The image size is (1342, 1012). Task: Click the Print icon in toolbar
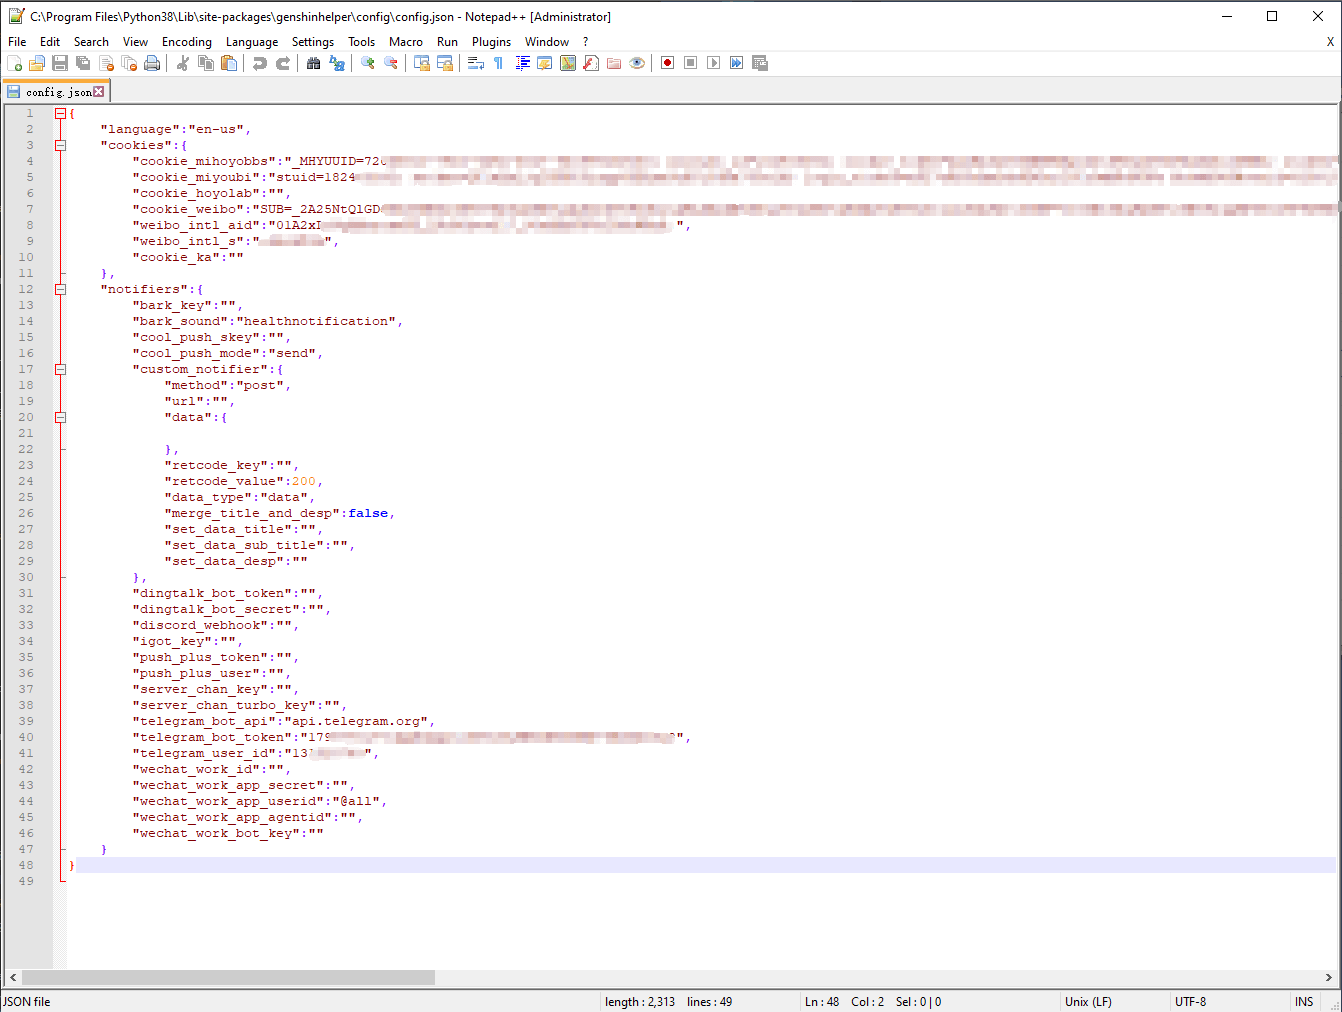click(152, 63)
